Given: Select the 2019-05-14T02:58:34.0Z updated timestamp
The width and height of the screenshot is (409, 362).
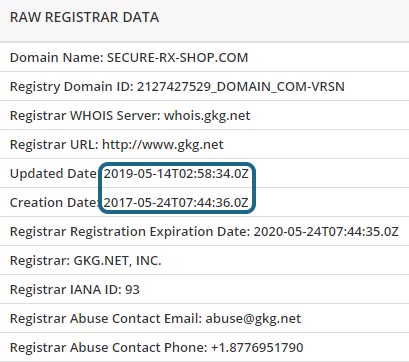Looking at the screenshot, I should coord(176,174).
